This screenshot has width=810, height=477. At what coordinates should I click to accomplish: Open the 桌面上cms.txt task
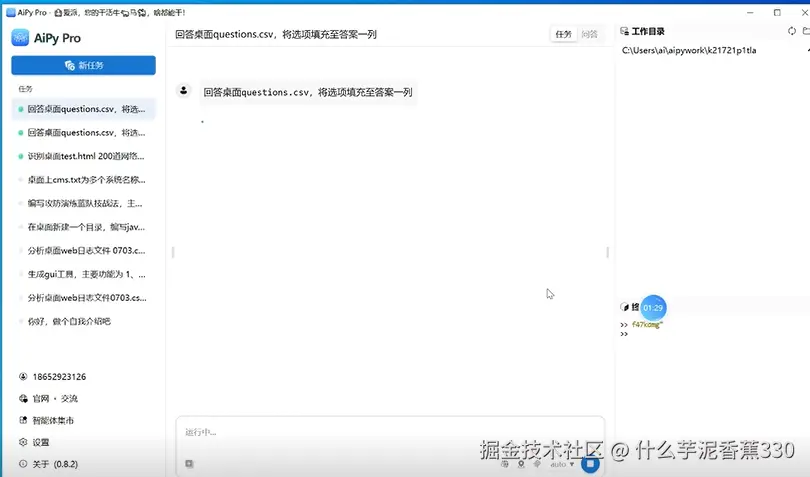pyautogui.click(x=83, y=180)
